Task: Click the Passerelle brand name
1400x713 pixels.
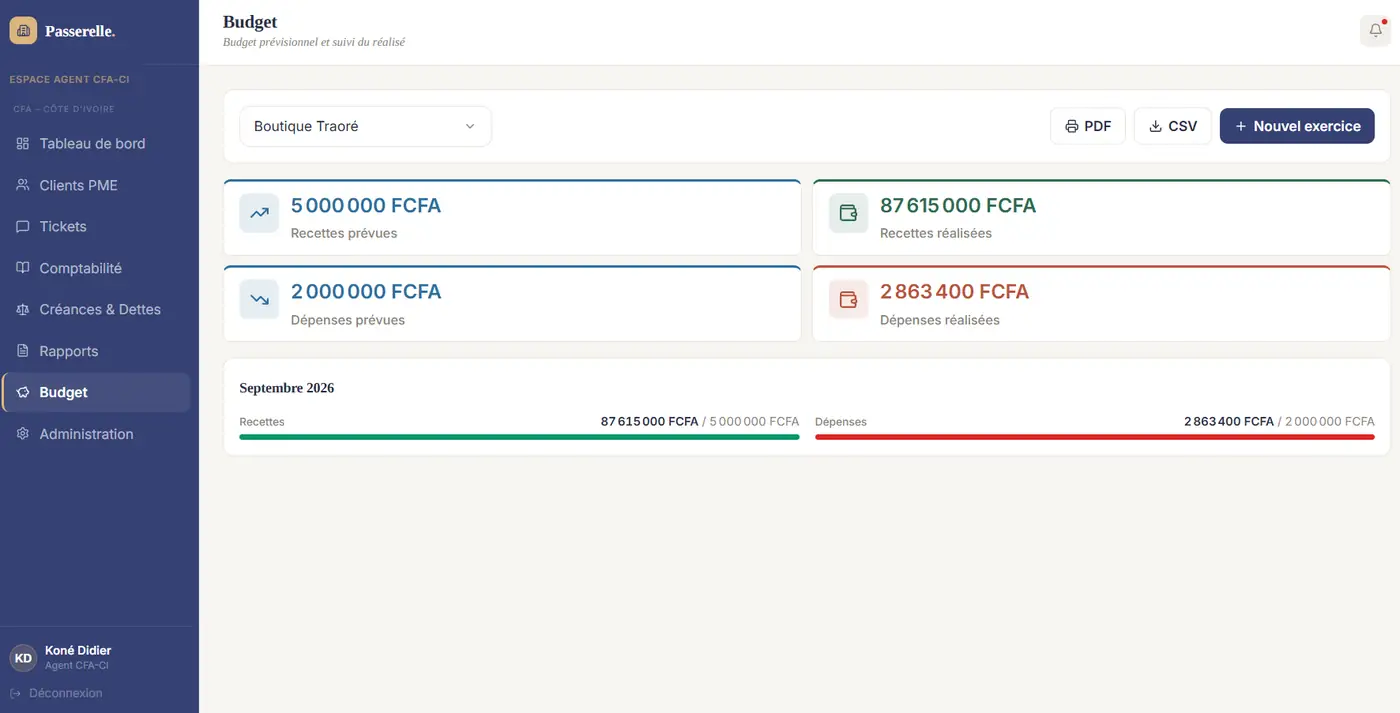Action: pyautogui.click(x=80, y=32)
